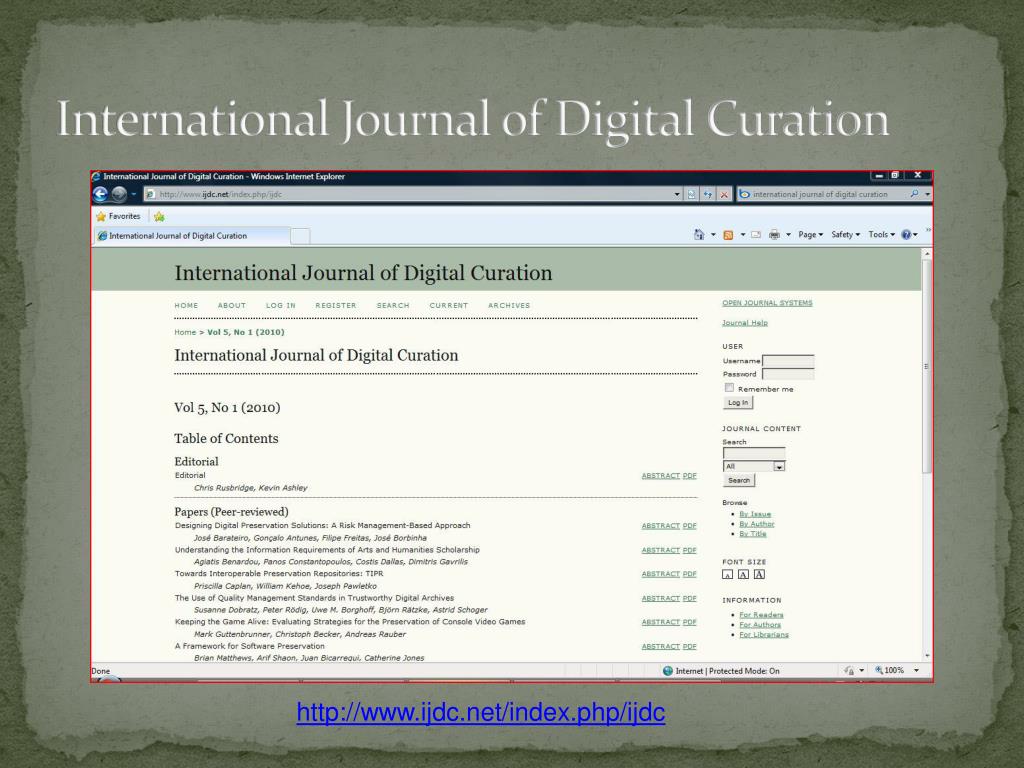Viewport: 1024px width, 768px height.
Task: Select the medium font size A icon
Action: coord(743,575)
